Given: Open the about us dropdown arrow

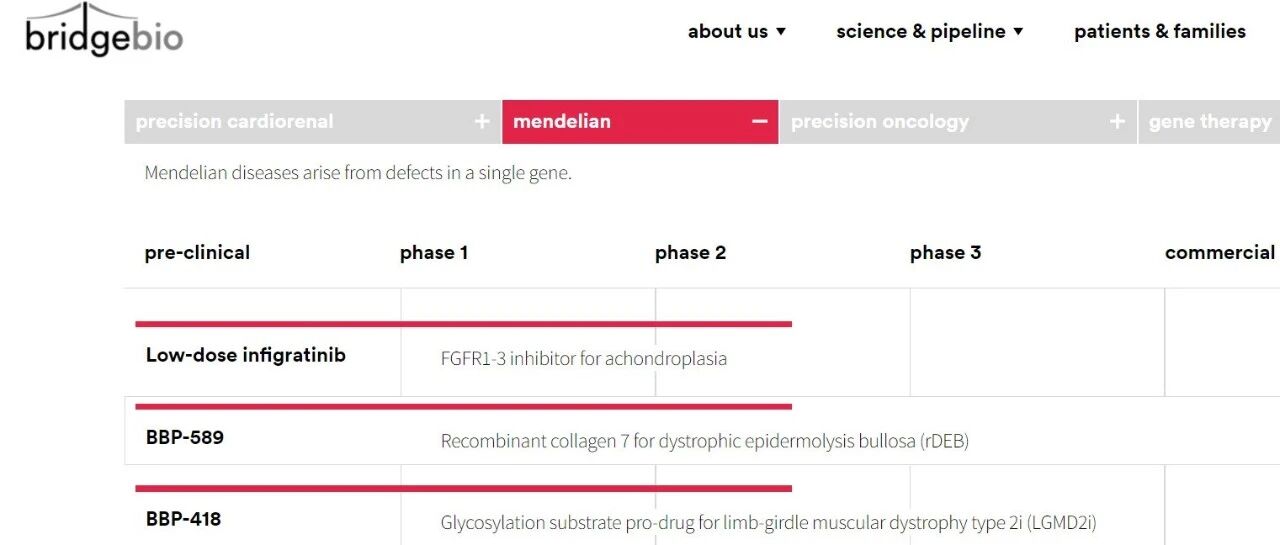Looking at the screenshot, I should click(781, 32).
